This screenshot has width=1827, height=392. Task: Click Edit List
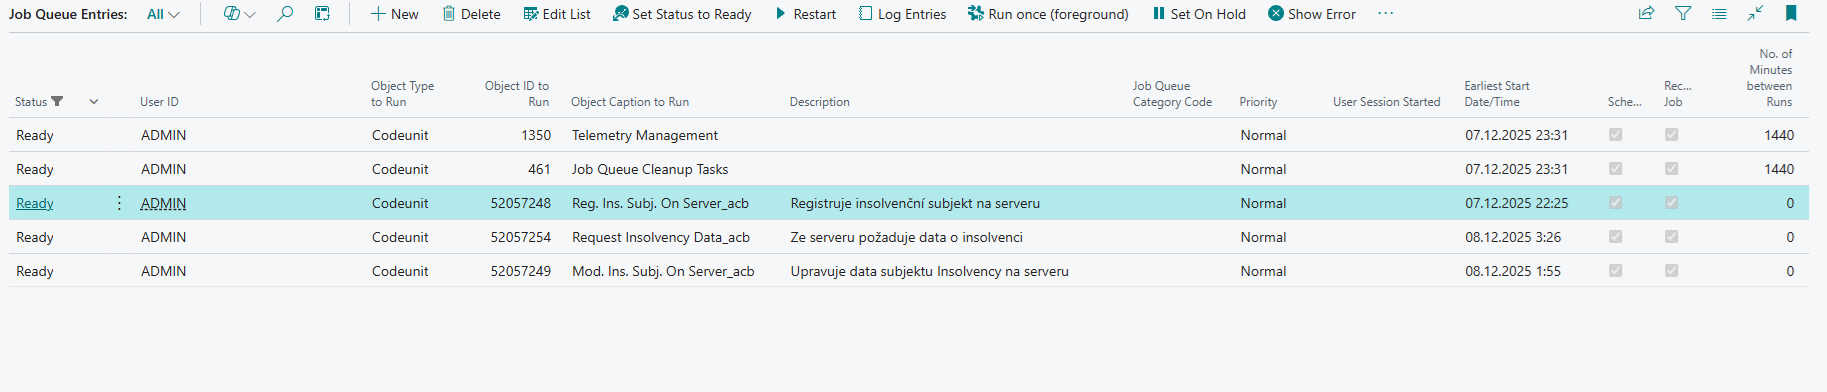tap(557, 14)
